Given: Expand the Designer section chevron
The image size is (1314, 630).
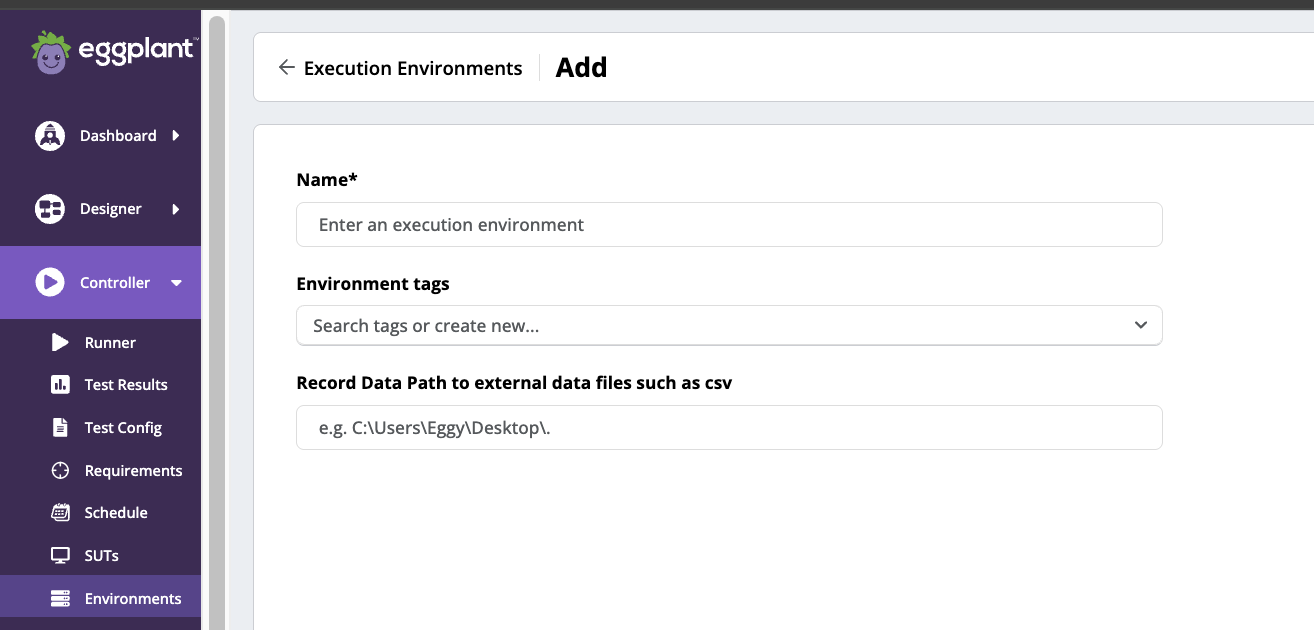Looking at the screenshot, I should point(177,208).
